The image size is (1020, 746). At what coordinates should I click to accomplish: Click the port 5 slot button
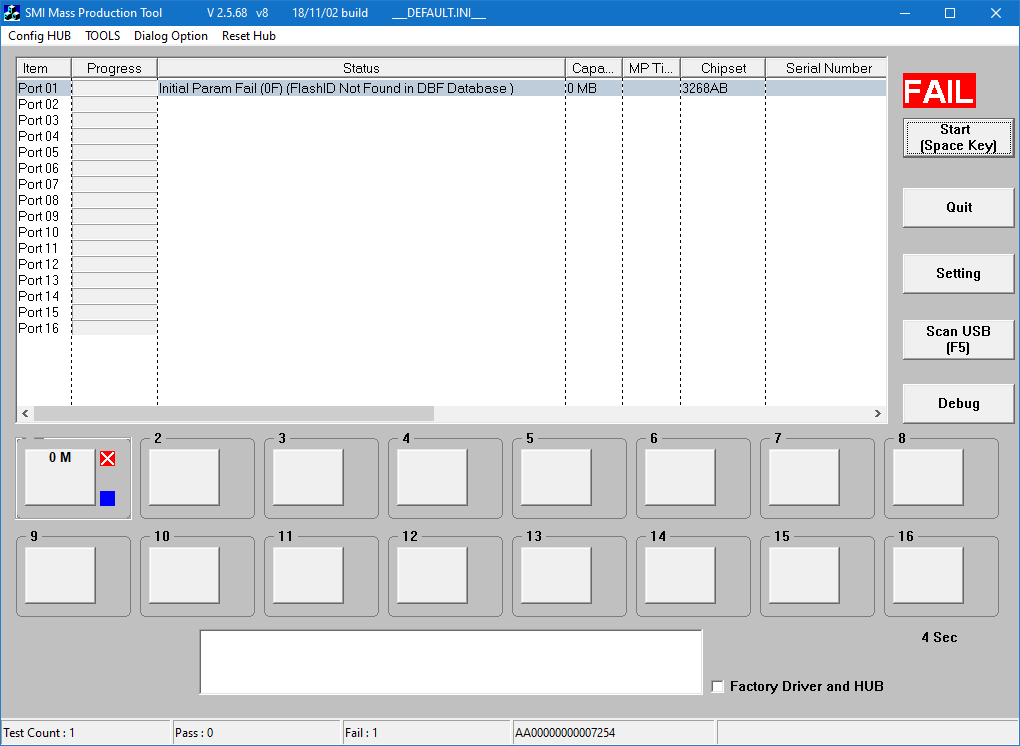tap(556, 477)
